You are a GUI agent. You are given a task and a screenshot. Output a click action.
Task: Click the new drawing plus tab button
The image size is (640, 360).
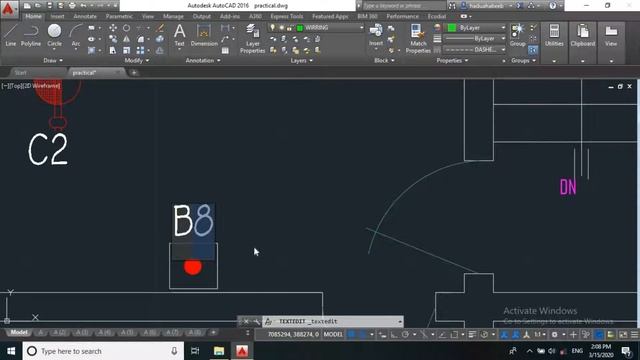134,73
